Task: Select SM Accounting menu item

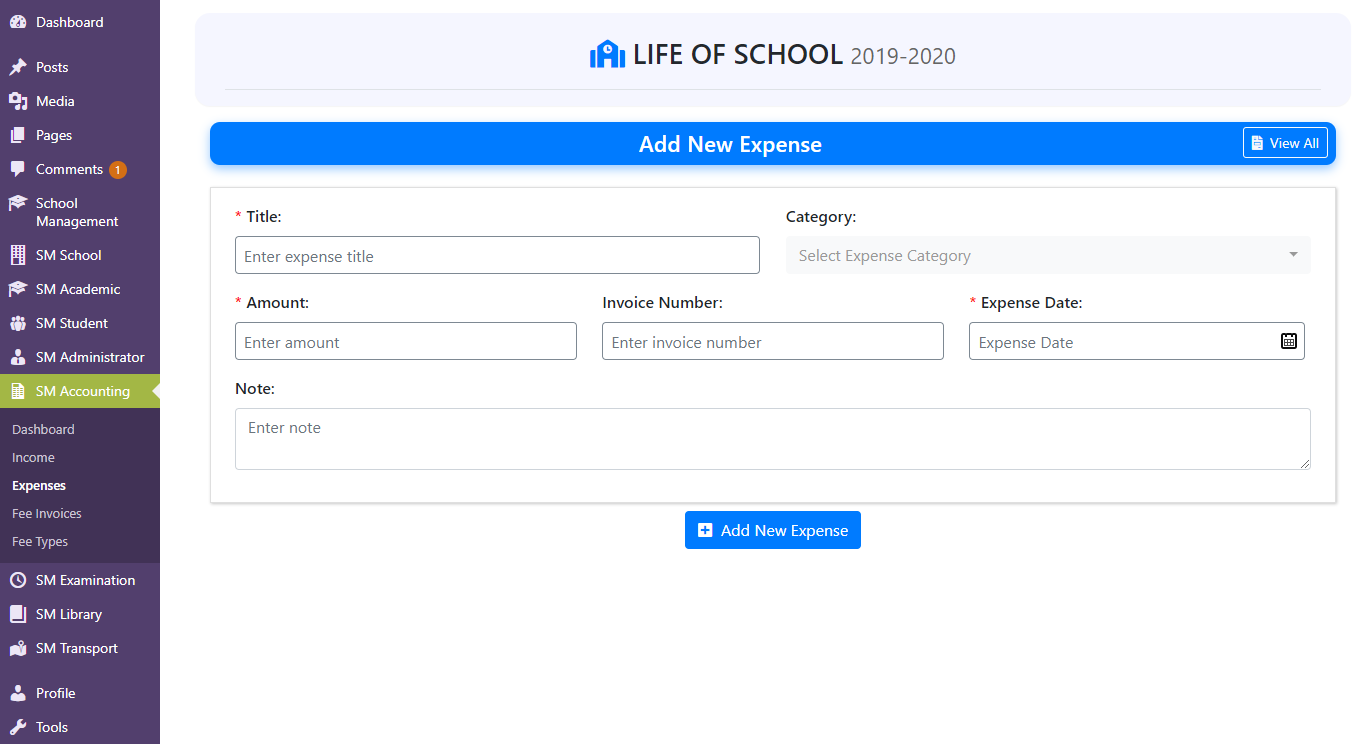Action: point(80,391)
